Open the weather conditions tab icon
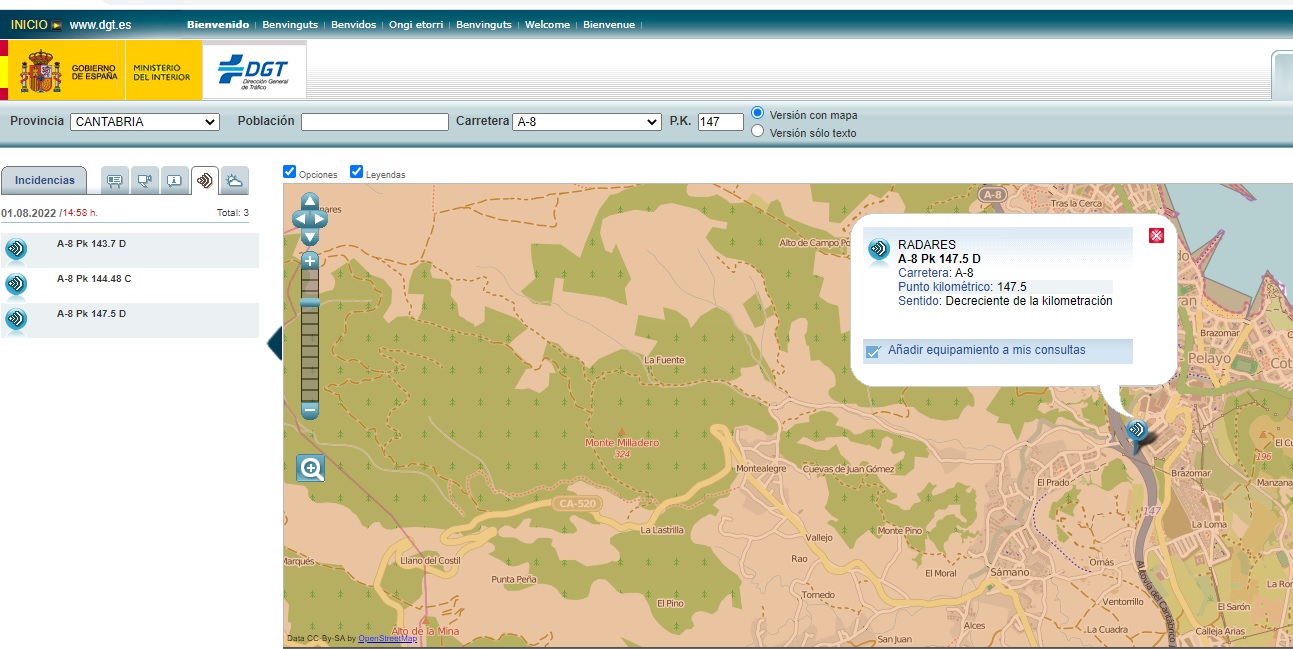The width and height of the screenshot is (1293, 649). pos(235,181)
